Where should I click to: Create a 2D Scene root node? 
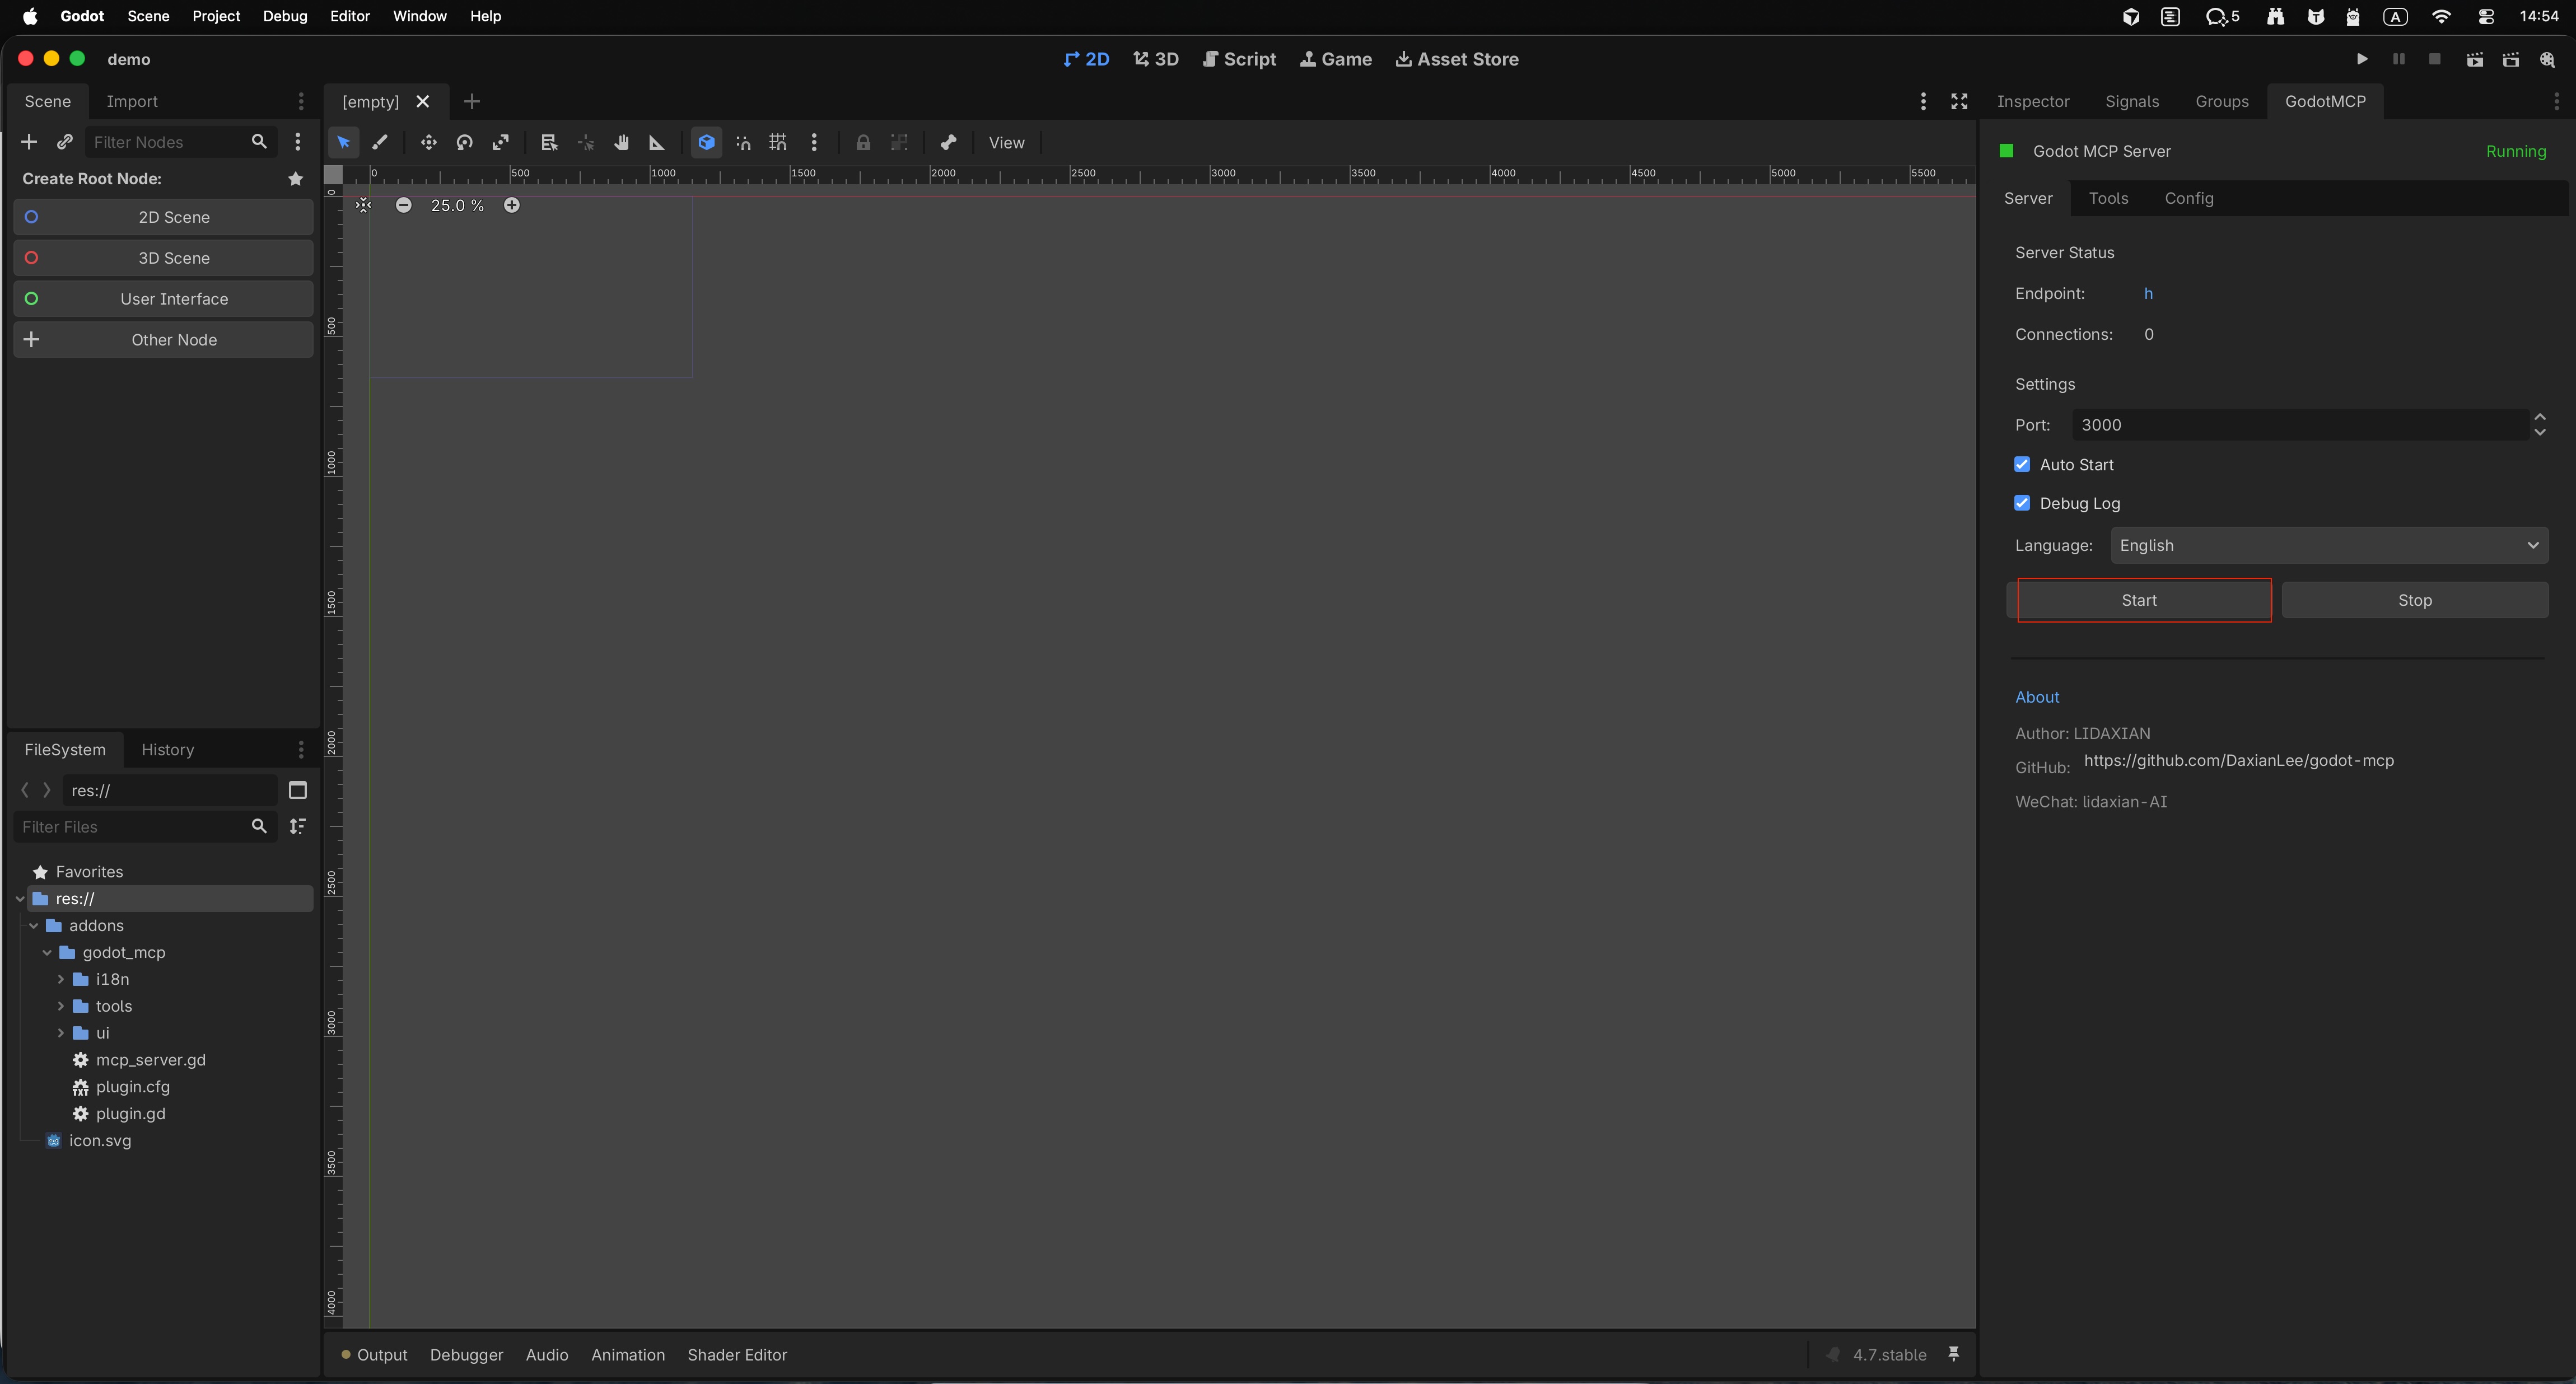163,217
